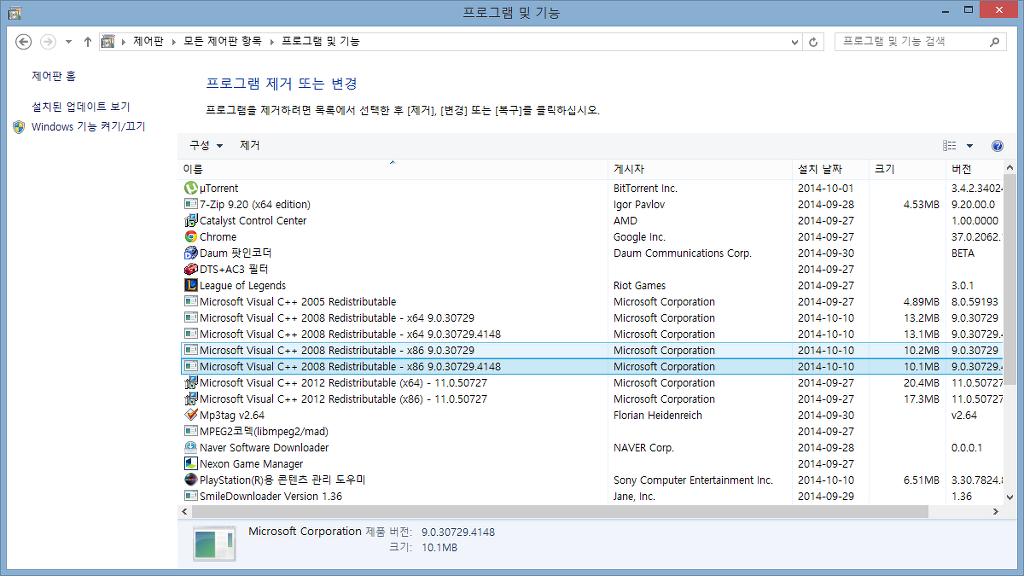Open help via the blue question mark icon
1024x576 pixels.
[x=997, y=145]
